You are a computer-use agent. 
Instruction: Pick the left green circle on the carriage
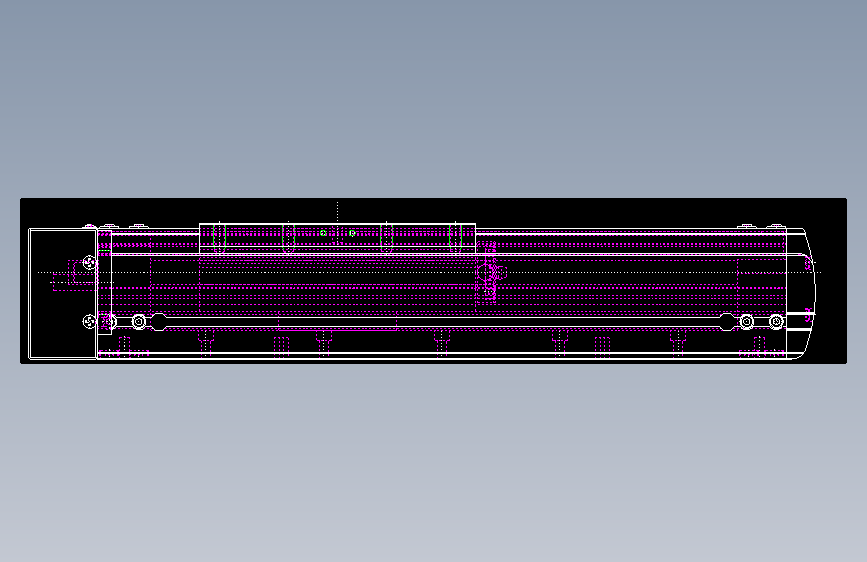323,233
